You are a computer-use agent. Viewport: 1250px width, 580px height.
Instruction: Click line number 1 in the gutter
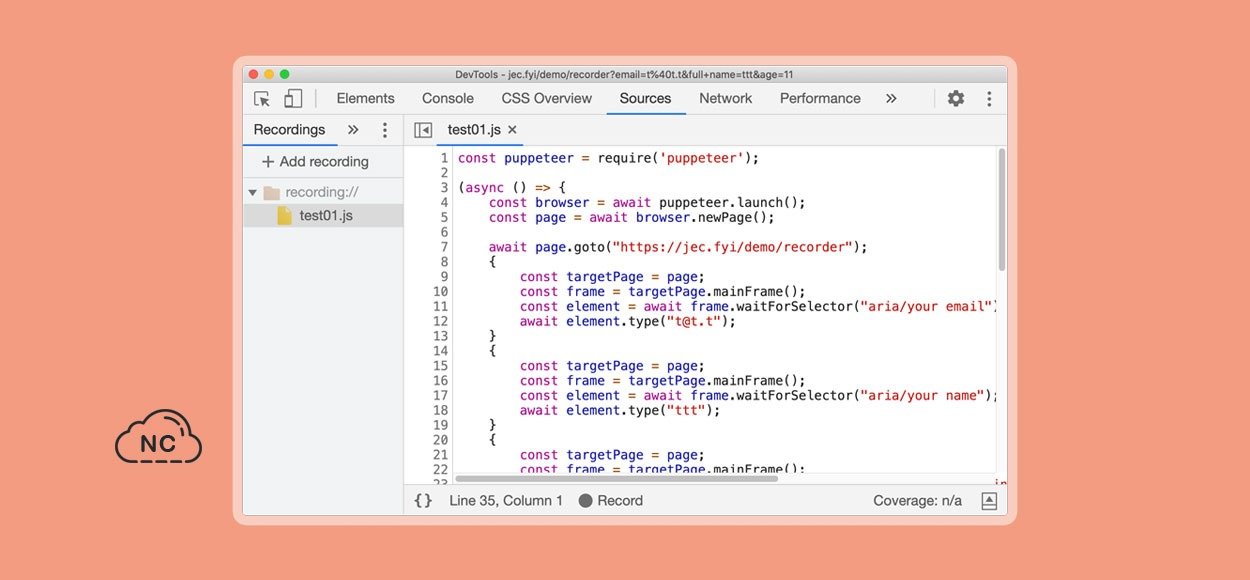pyautogui.click(x=444, y=158)
